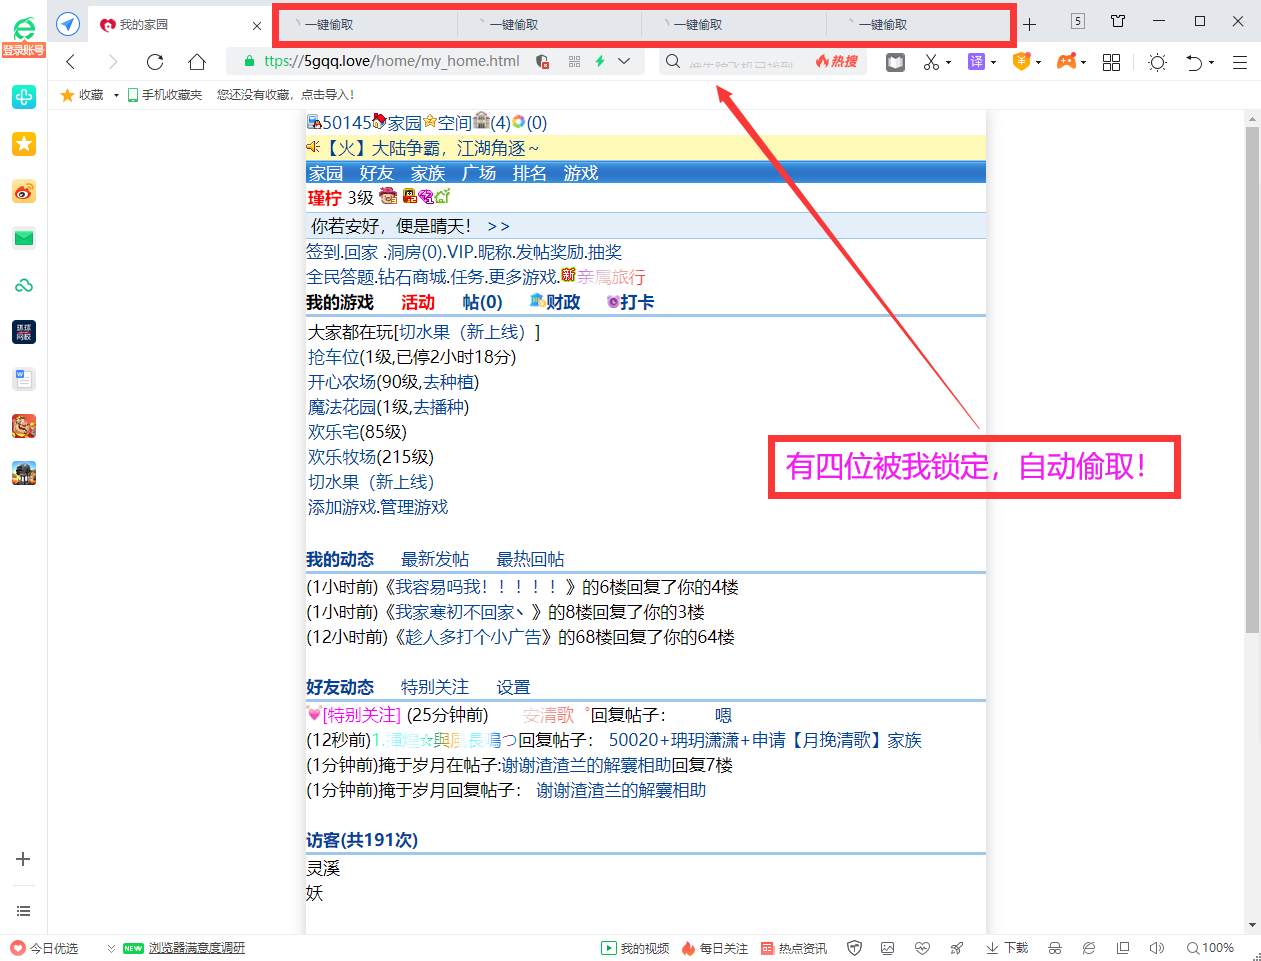The image size is (1261, 961).
Task: Open the browser main menu
Action: pos(1240,62)
